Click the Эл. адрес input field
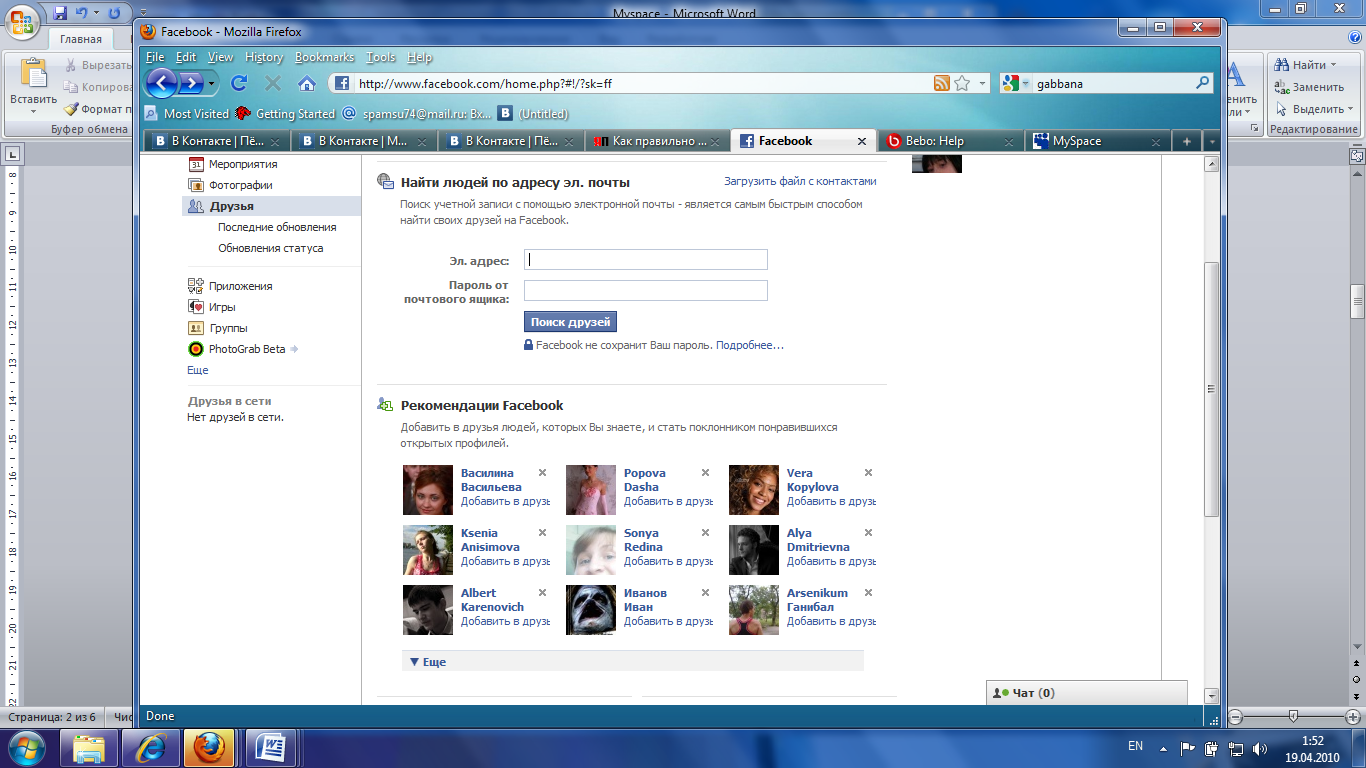The width and height of the screenshot is (1366, 768). [646, 260]
